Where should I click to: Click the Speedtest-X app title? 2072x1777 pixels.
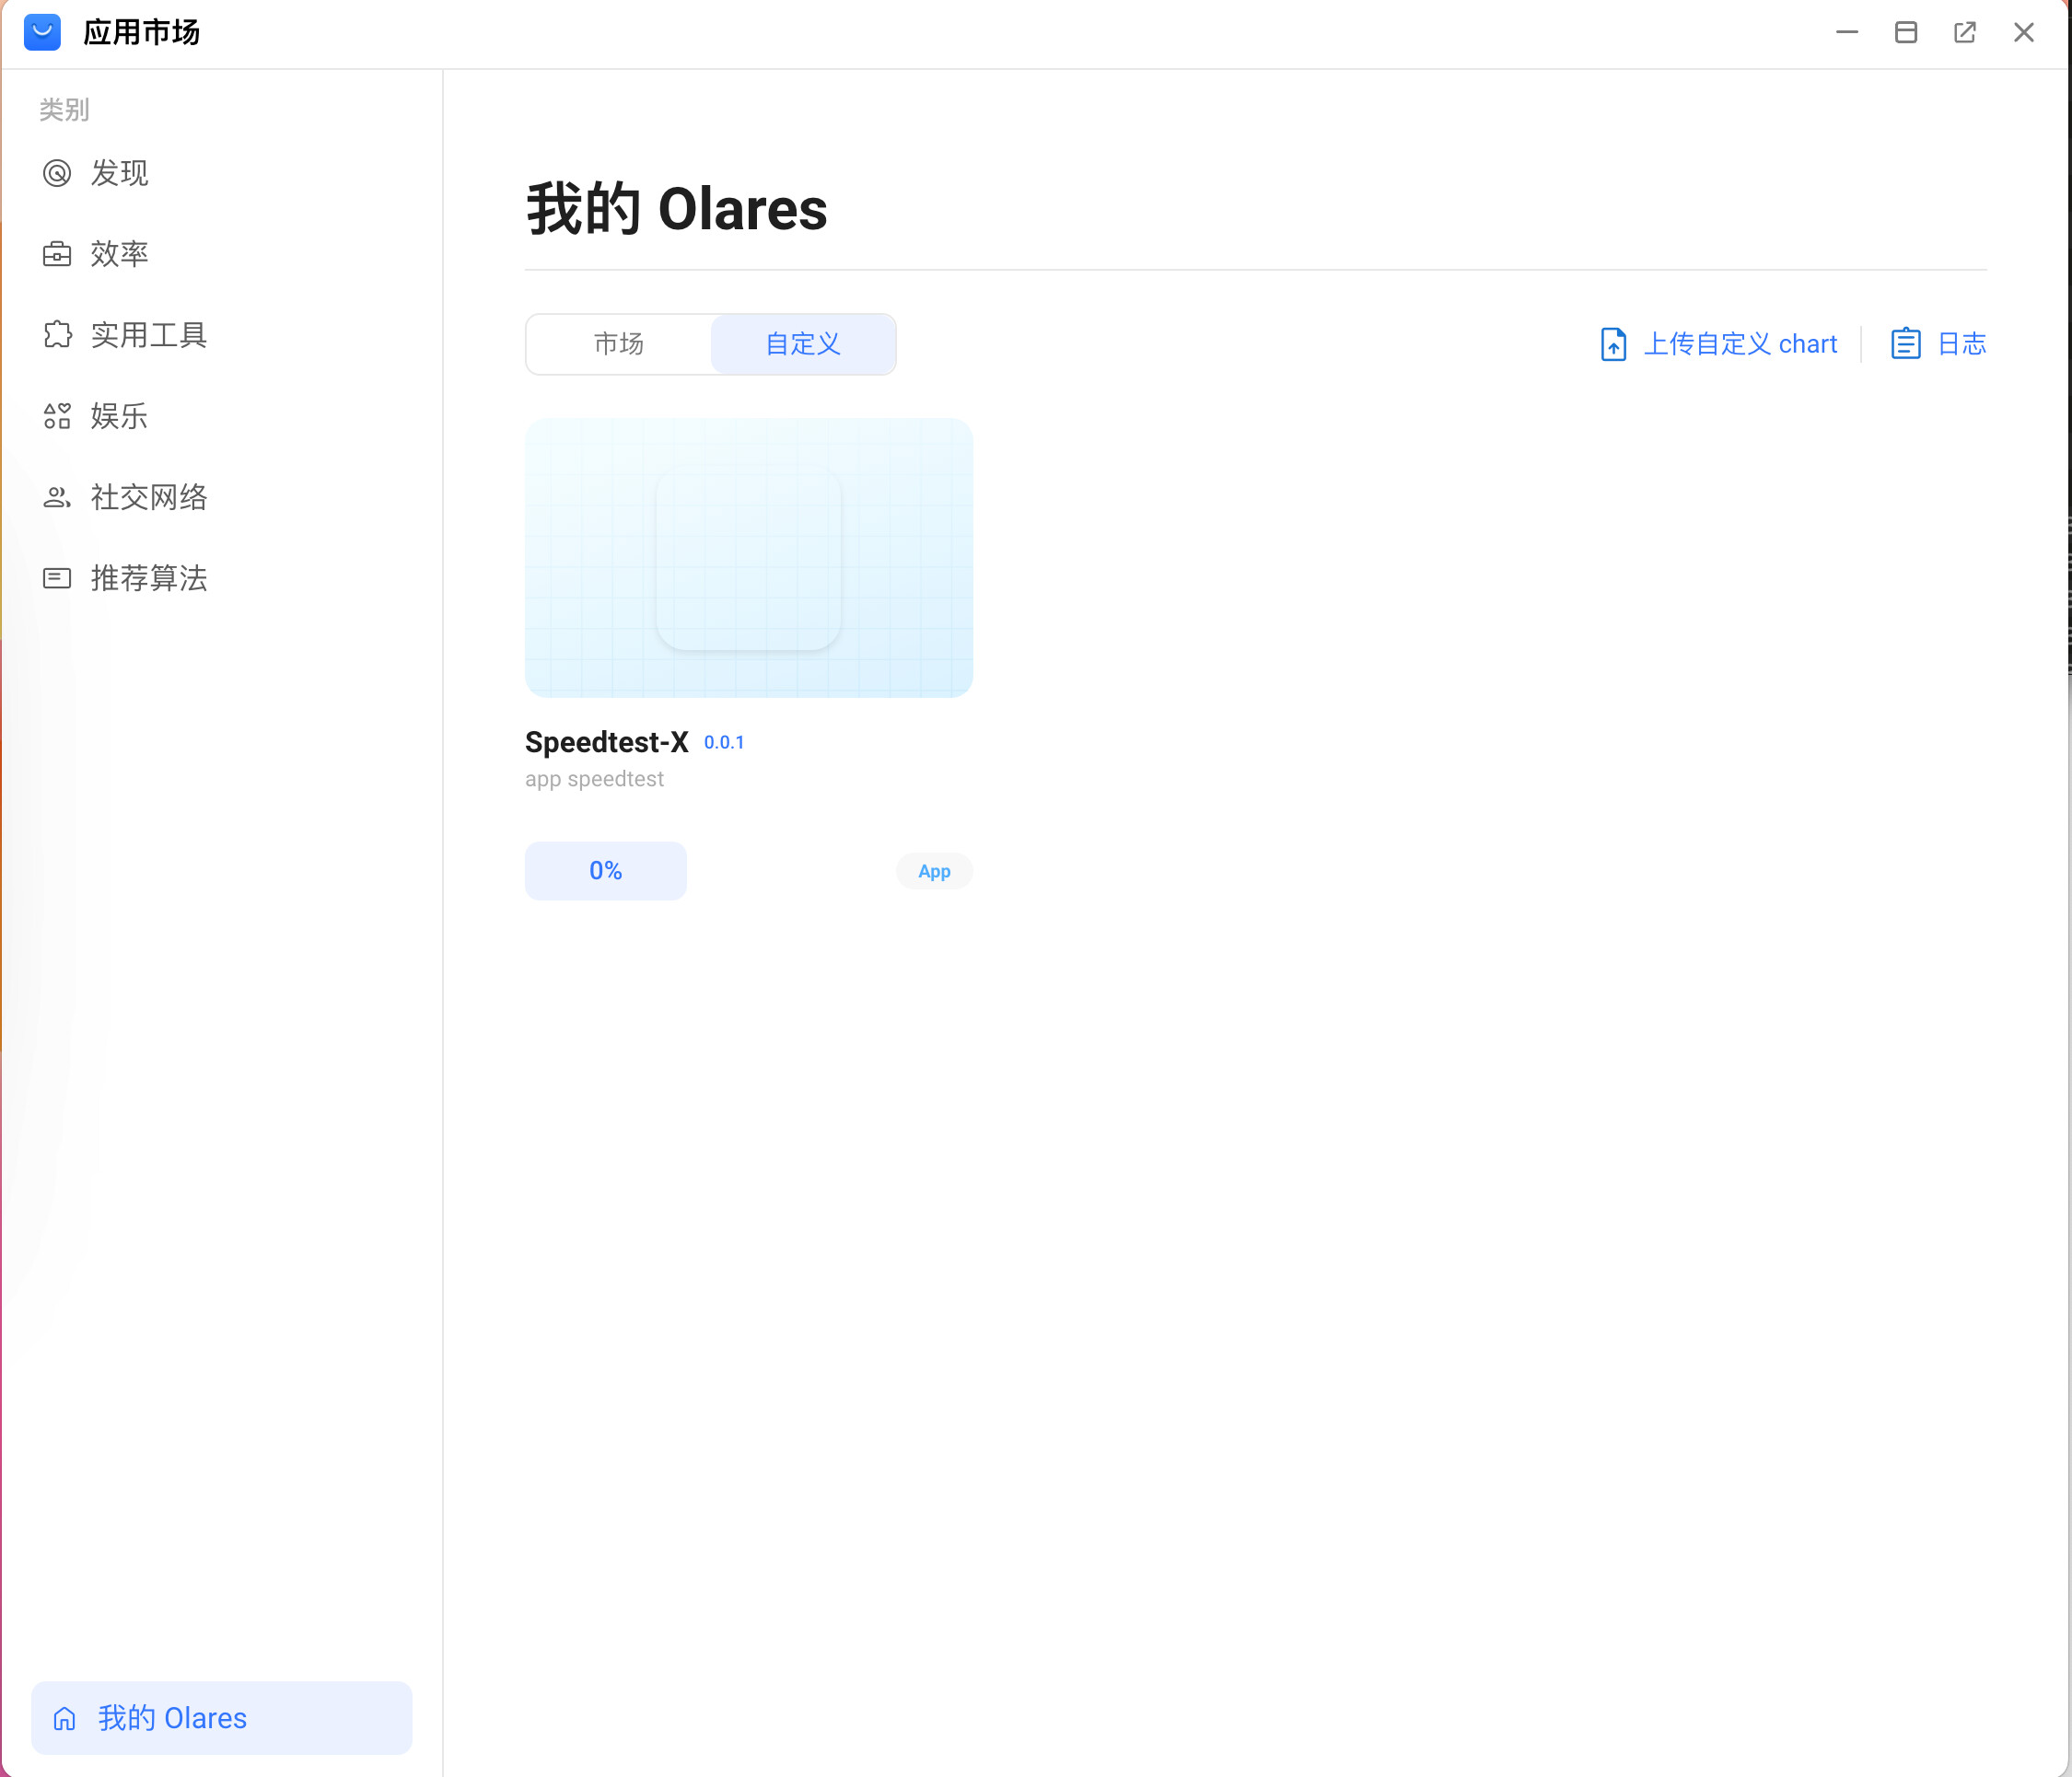(x=606, y=742)
